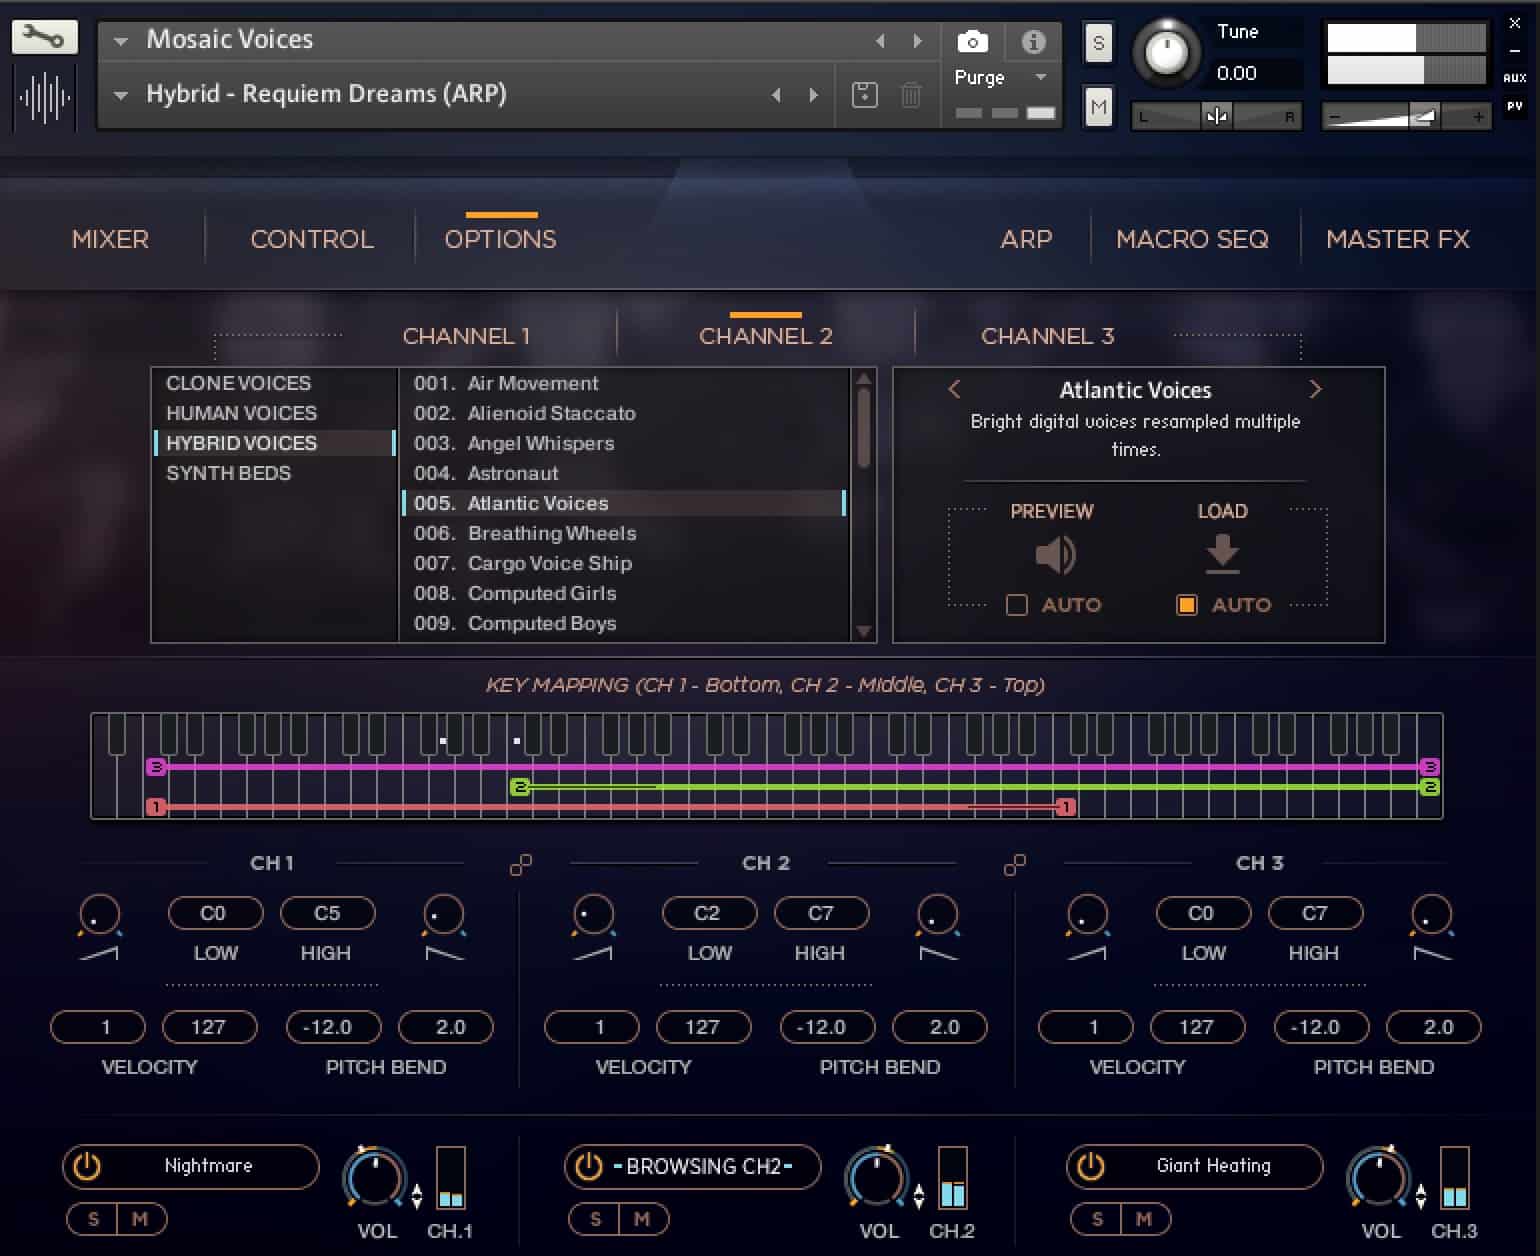
Task: Click the CH 2 low-key fade-in knob
Action: [593, 915]
